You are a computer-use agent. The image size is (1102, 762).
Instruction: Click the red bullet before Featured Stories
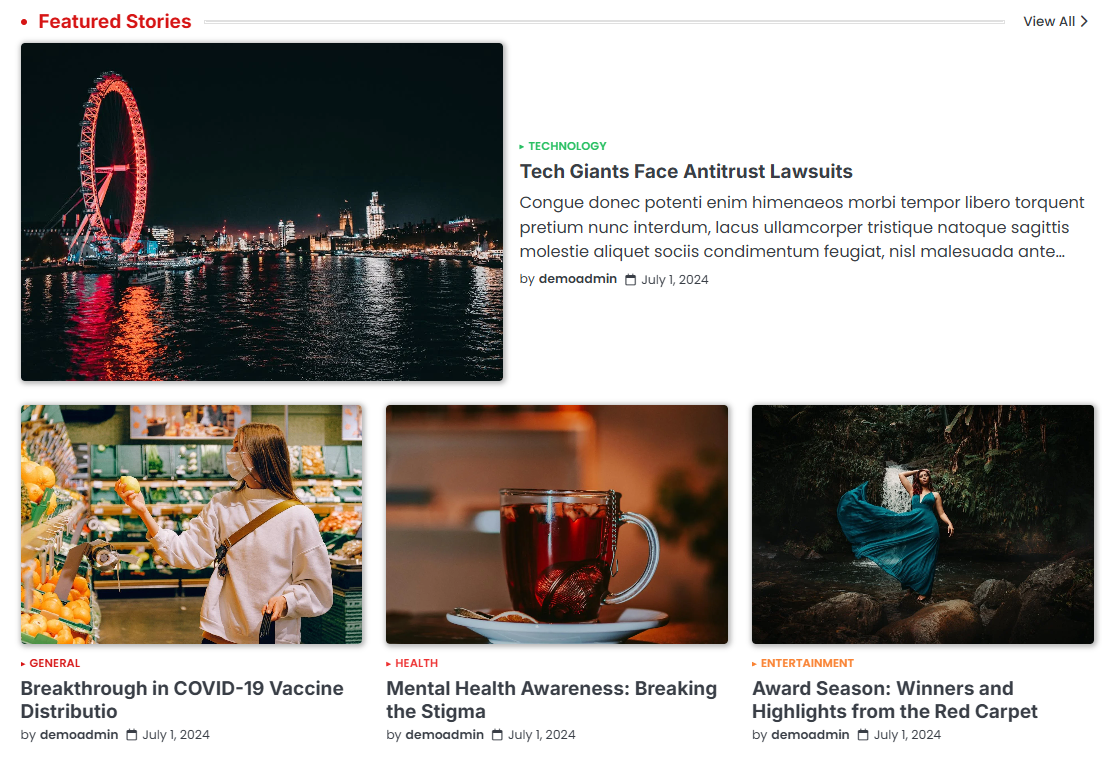coord(25,22)
